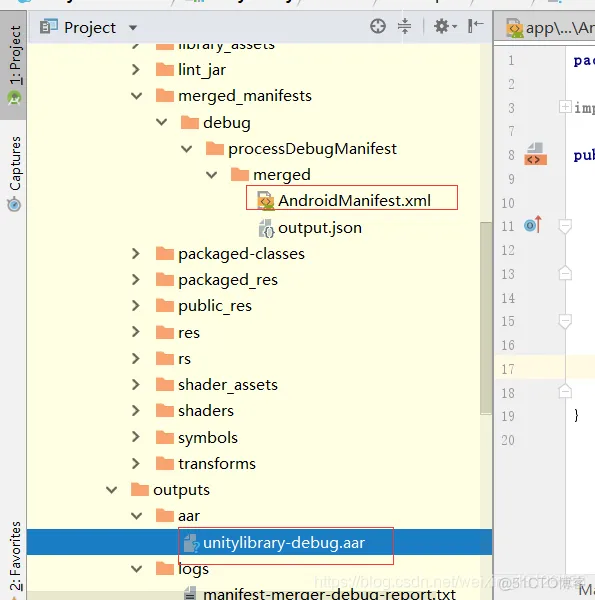
Task: Collapse the outputs folder
Action: pos(111,490)
